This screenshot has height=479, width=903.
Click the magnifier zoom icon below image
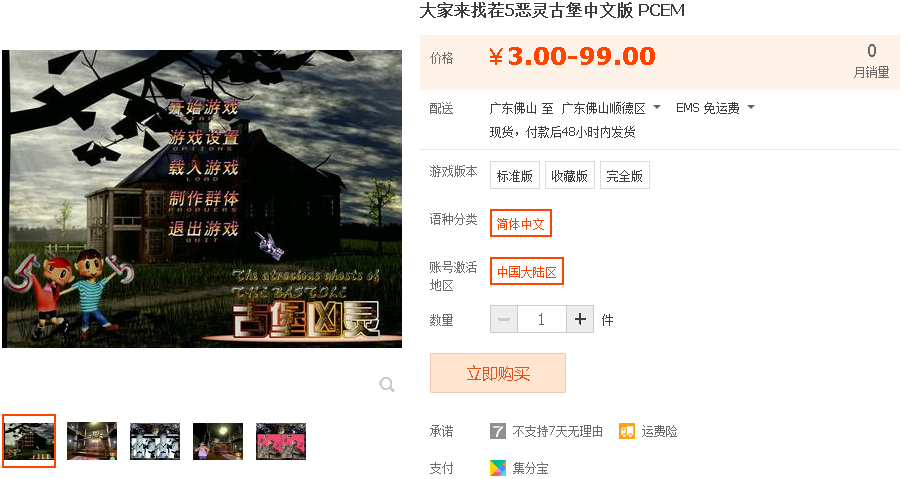click(387, 384)
